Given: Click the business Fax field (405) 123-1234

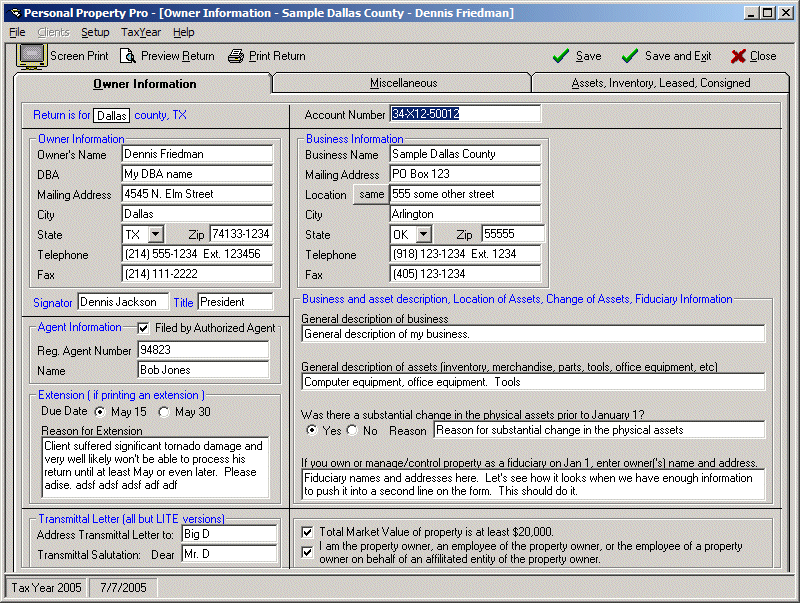Looking at the screenshot, I should coord(465,274).
